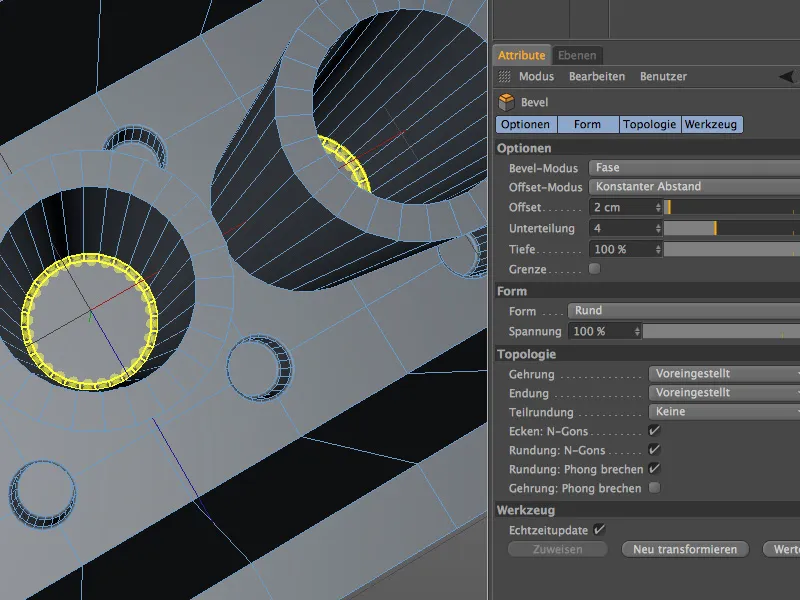This screenshot has width=800, height=600.
Task: Click the Neu transformieren button
Action: [x=685, y=549]
